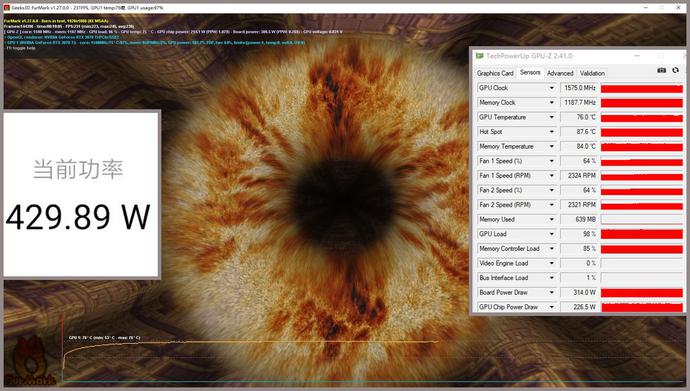
Task: Minimize the GPU-Z window
Action: pos(637,56)
